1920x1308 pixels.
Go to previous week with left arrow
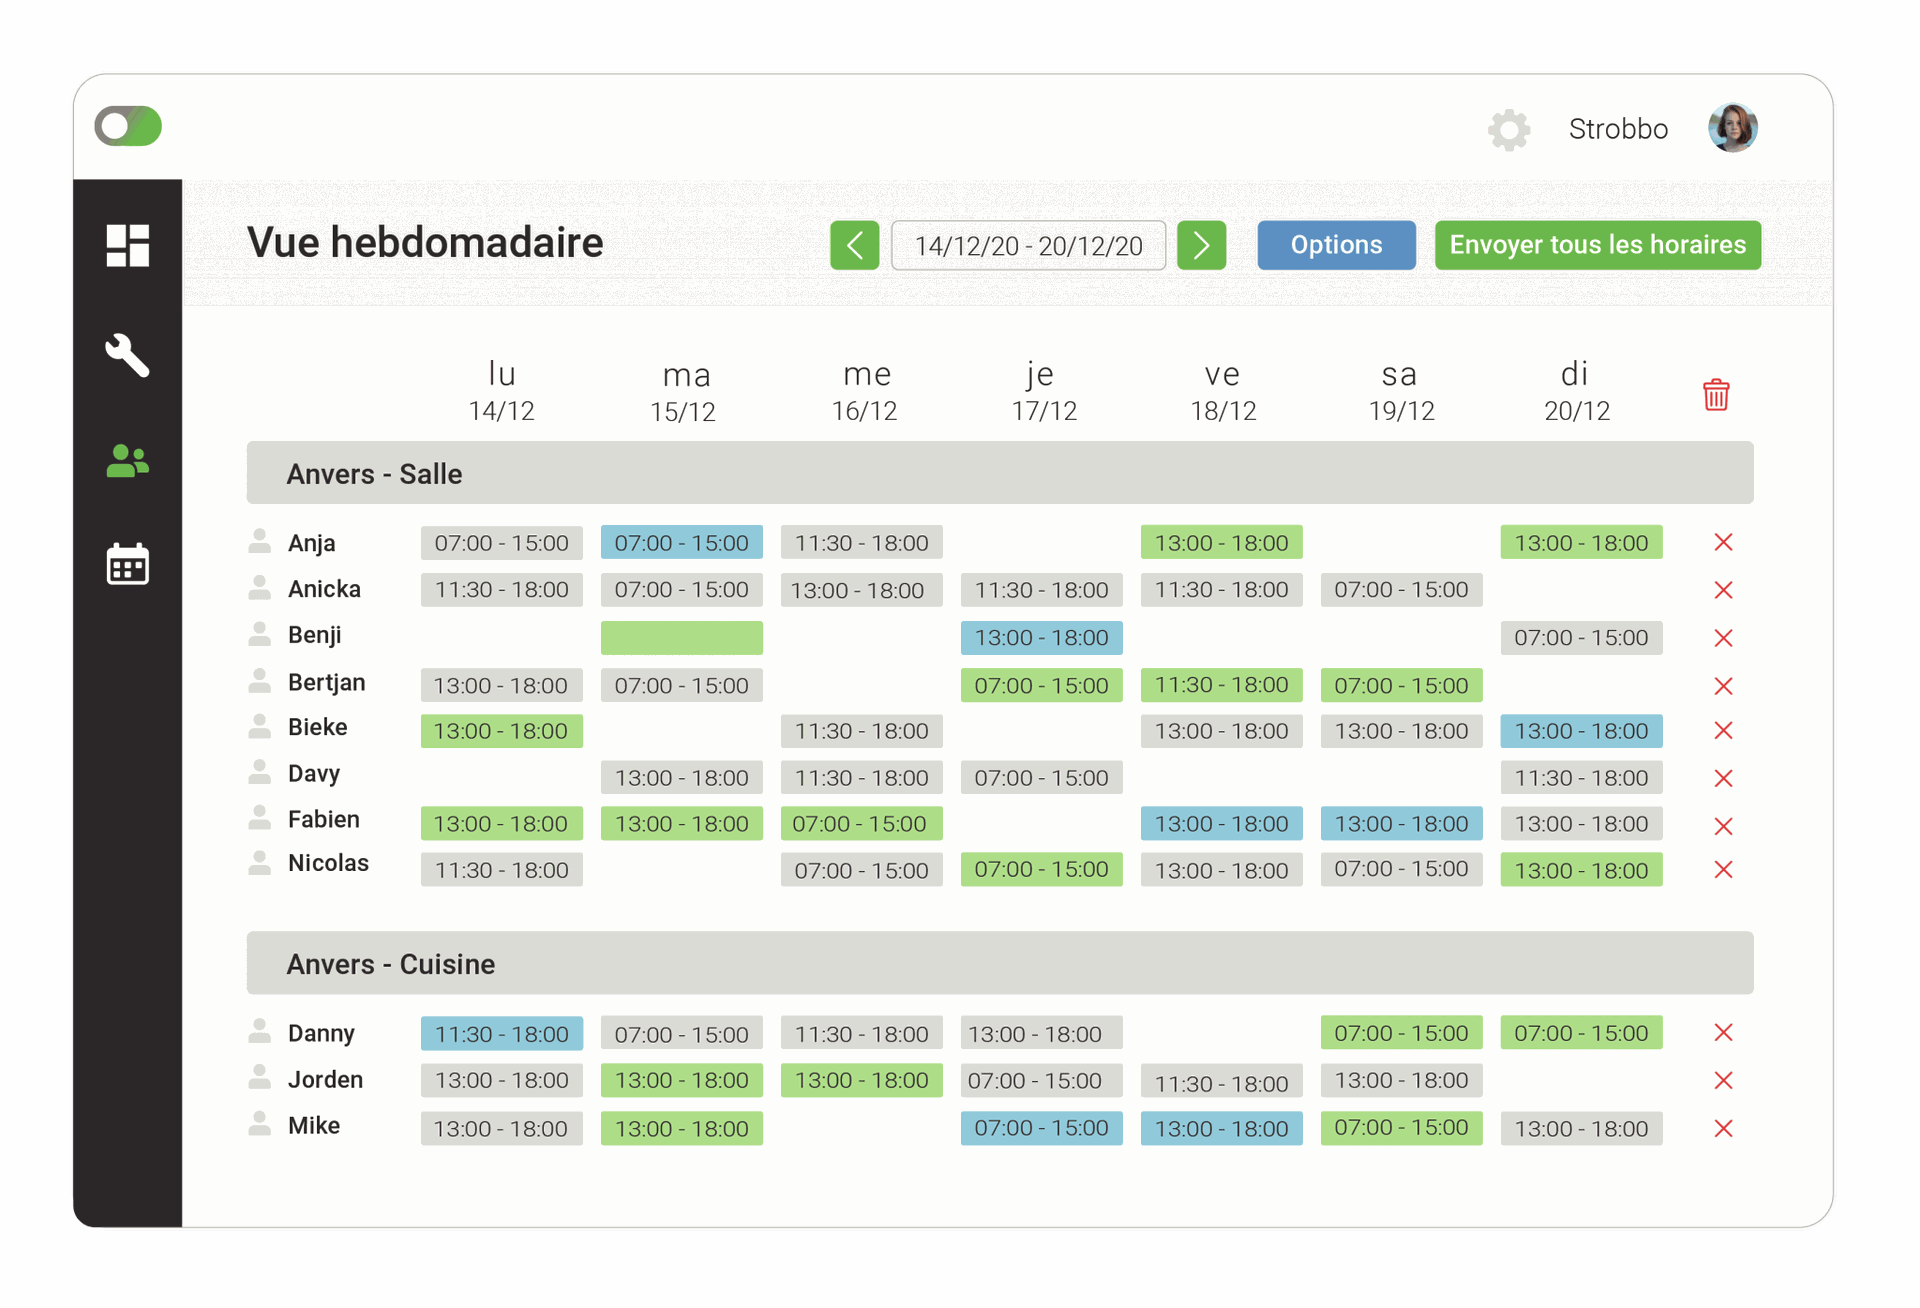click(854, 245)
